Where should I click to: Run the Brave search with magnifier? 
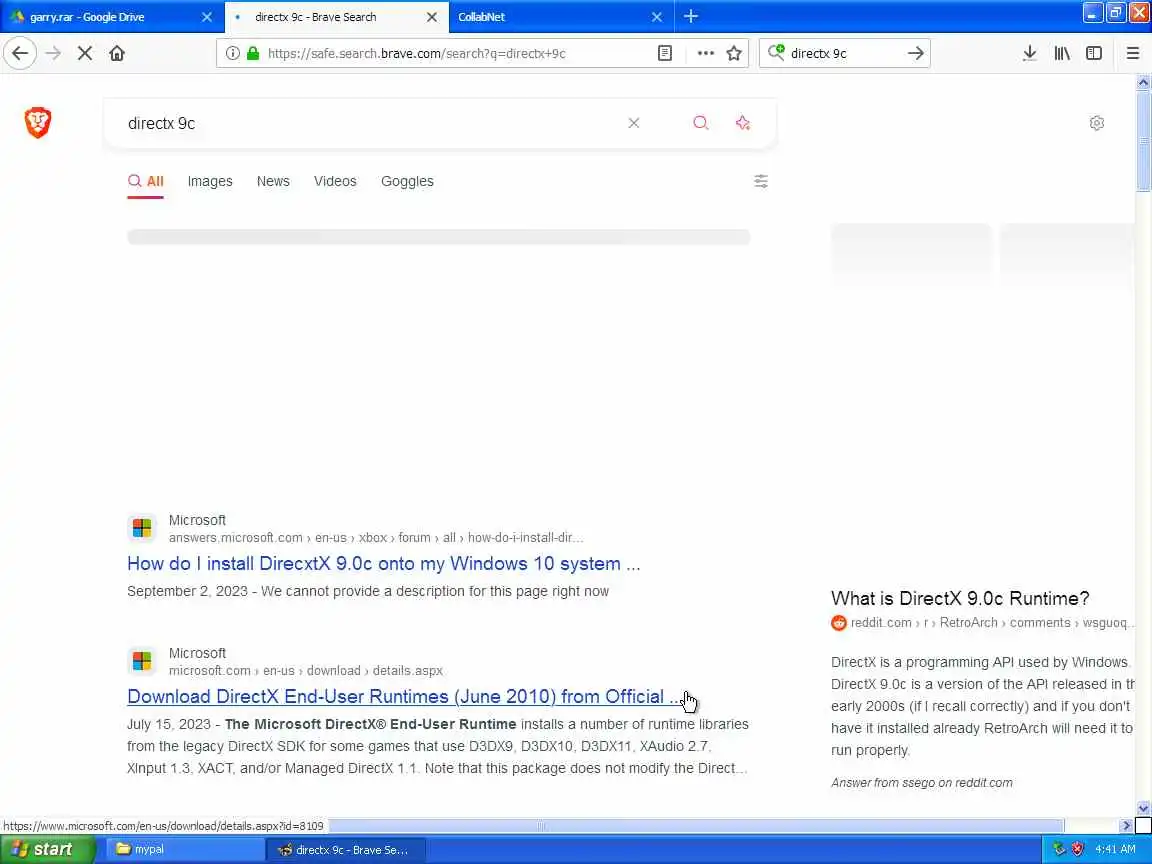tap(701, 123)
